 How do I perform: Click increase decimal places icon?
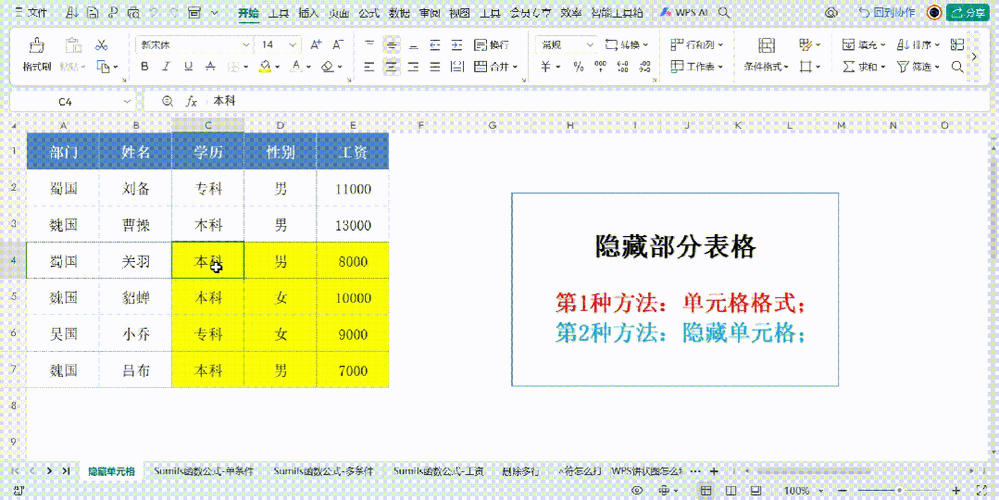click(624, 66)
